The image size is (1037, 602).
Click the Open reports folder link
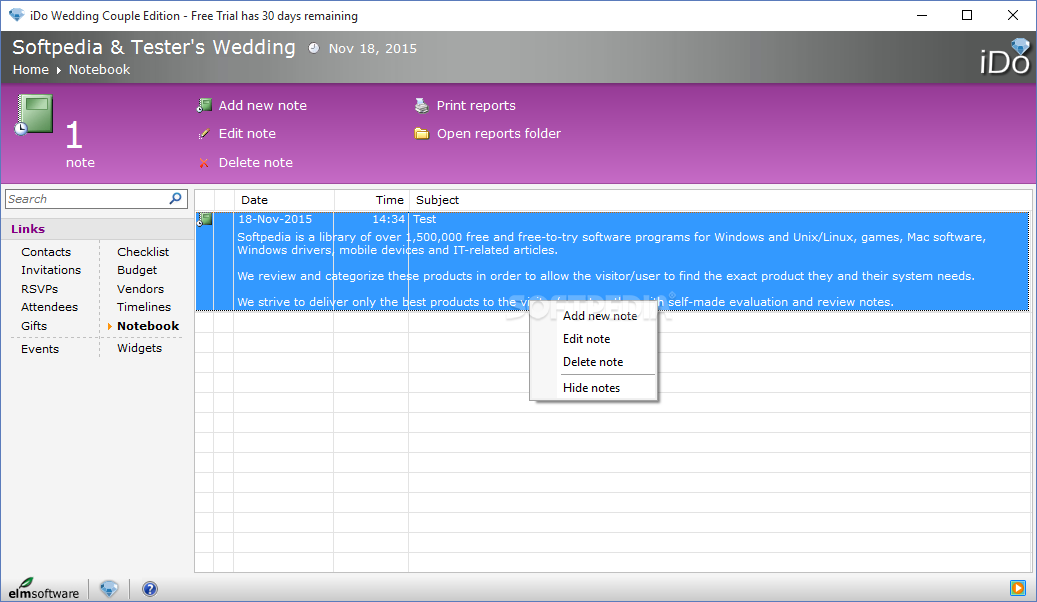click(499, 134)
